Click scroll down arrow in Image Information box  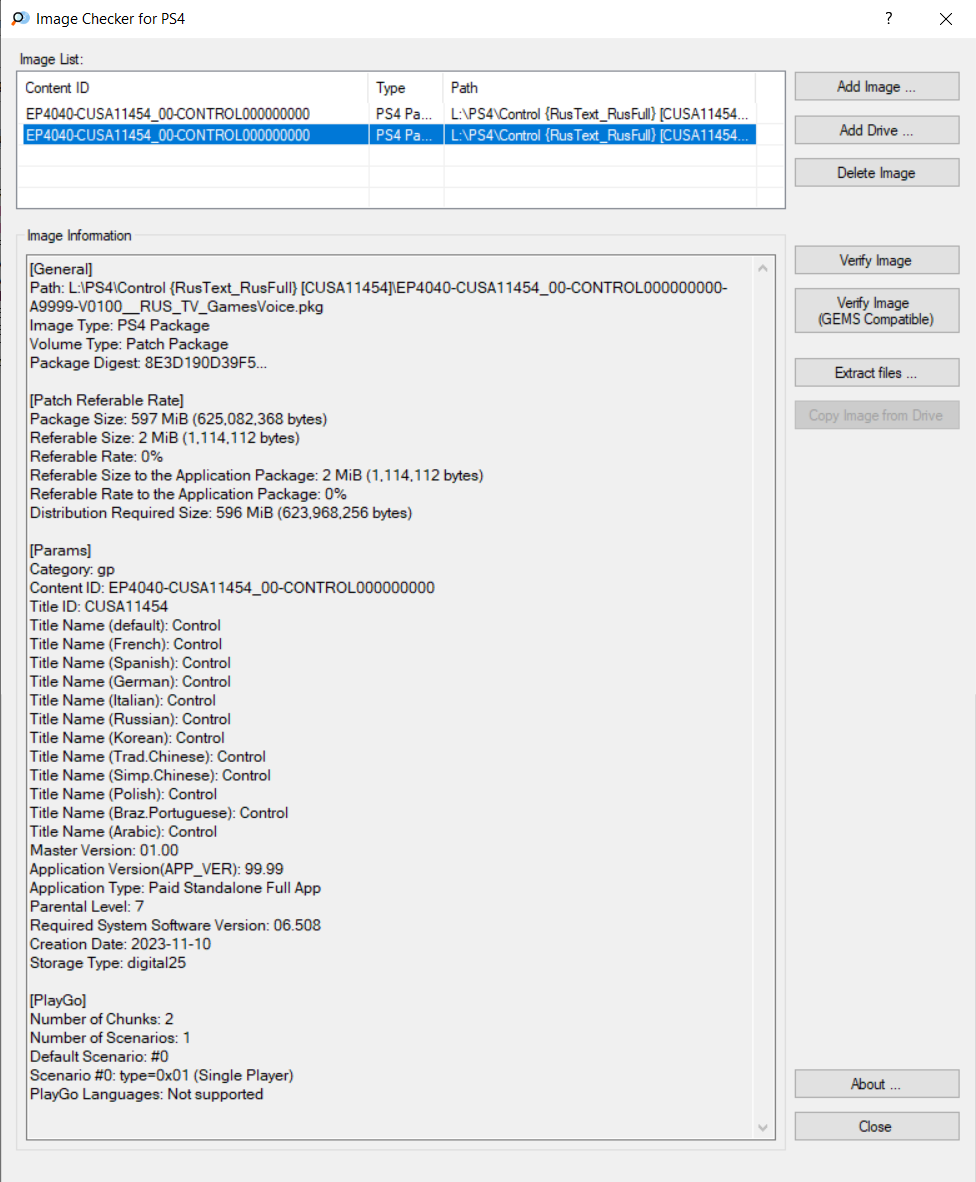pyautogui.click(x=763, y=1128)
